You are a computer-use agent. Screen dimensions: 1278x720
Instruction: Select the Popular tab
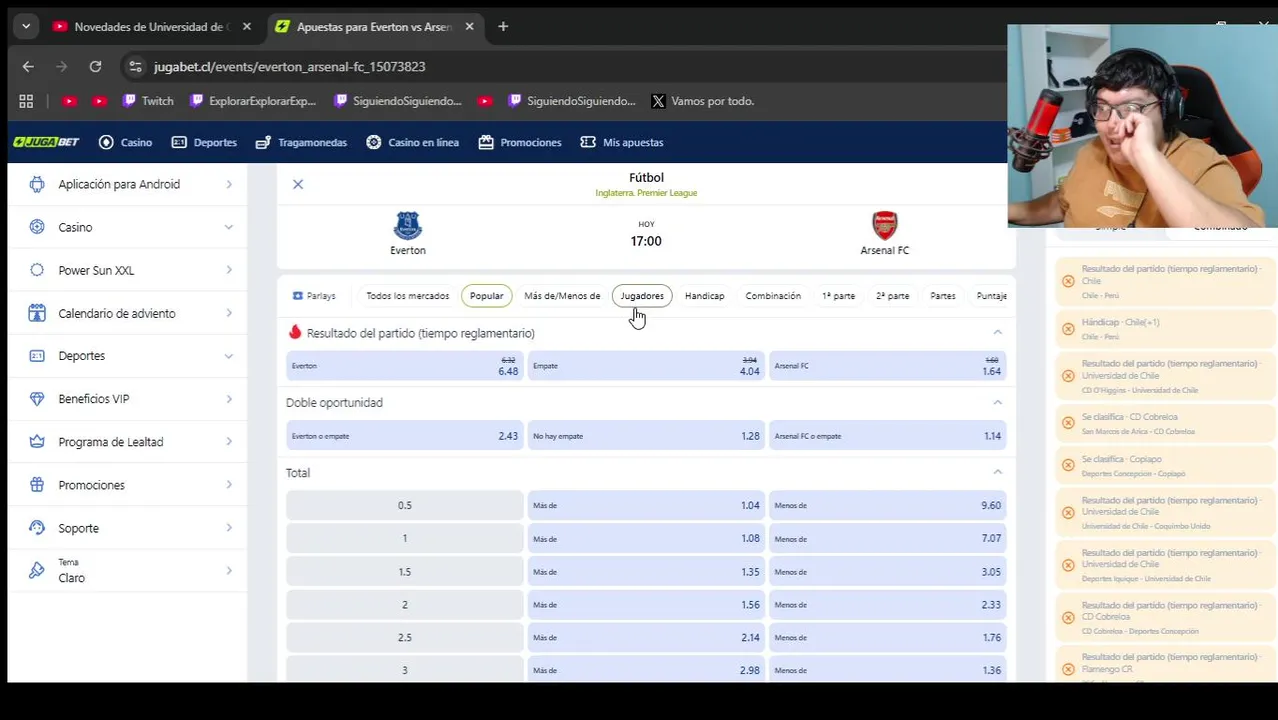487,296
